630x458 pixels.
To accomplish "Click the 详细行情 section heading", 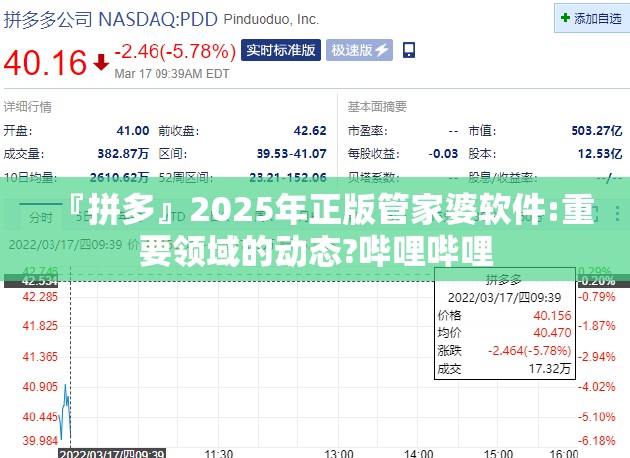I will pos(27,107).
